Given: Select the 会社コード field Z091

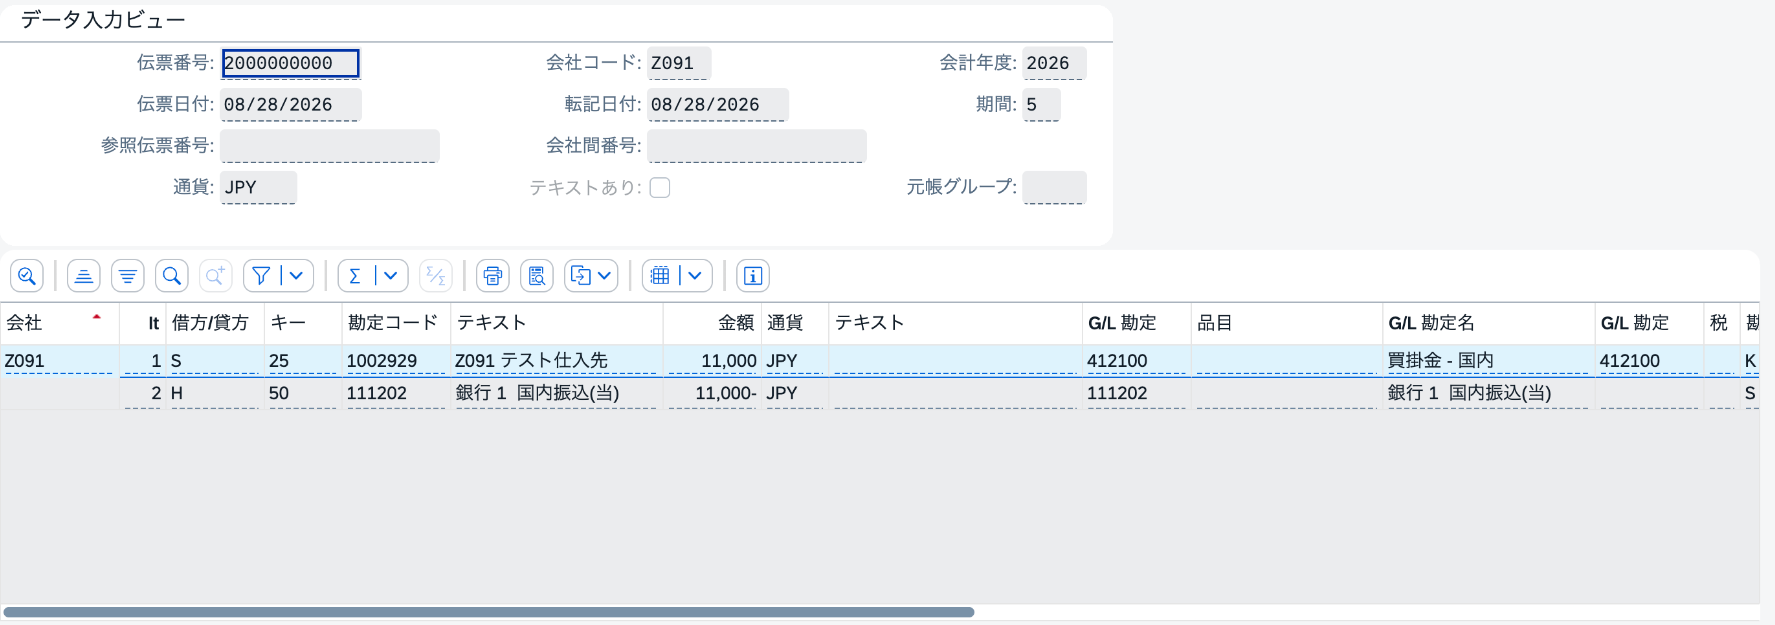Looking at the screenshot, I should (x=679, y=63).
